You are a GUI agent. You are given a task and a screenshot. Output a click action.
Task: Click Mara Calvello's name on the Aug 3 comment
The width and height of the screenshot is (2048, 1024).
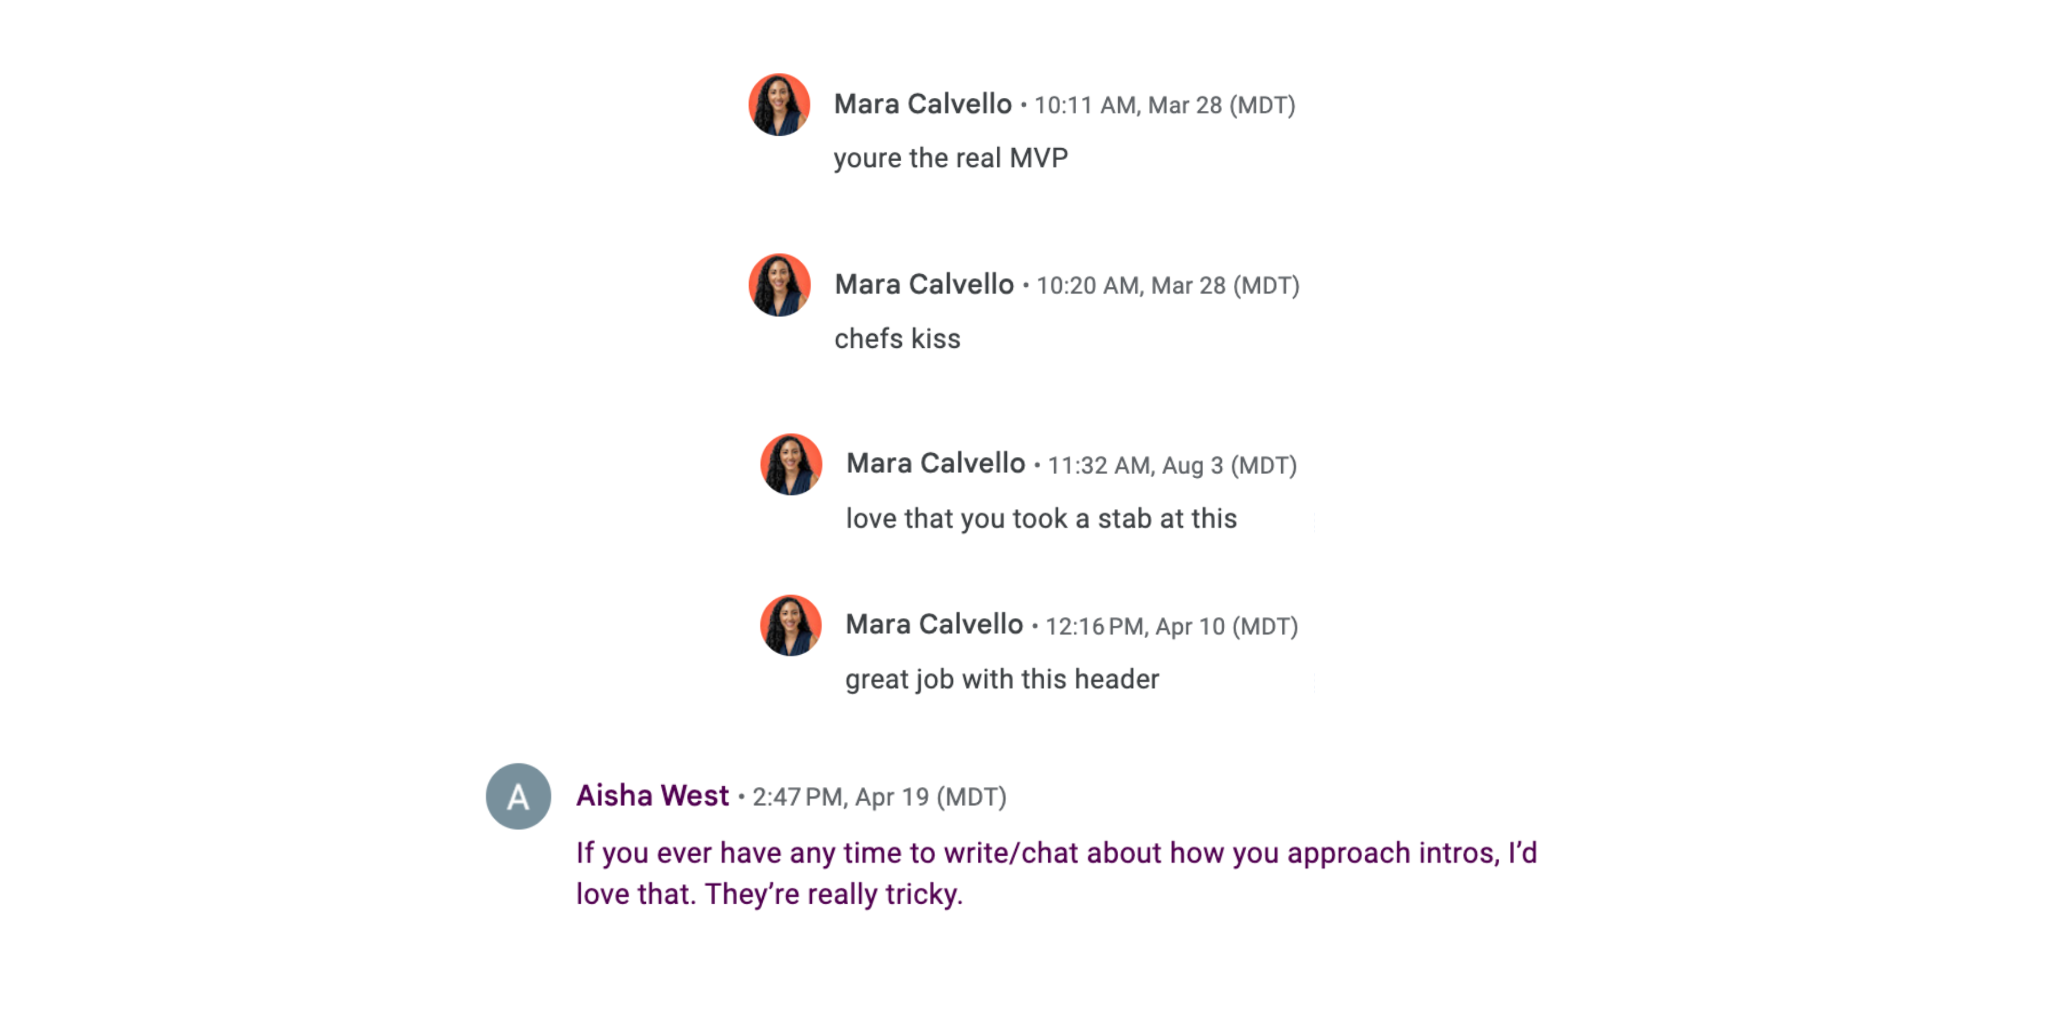pos(935,464)
